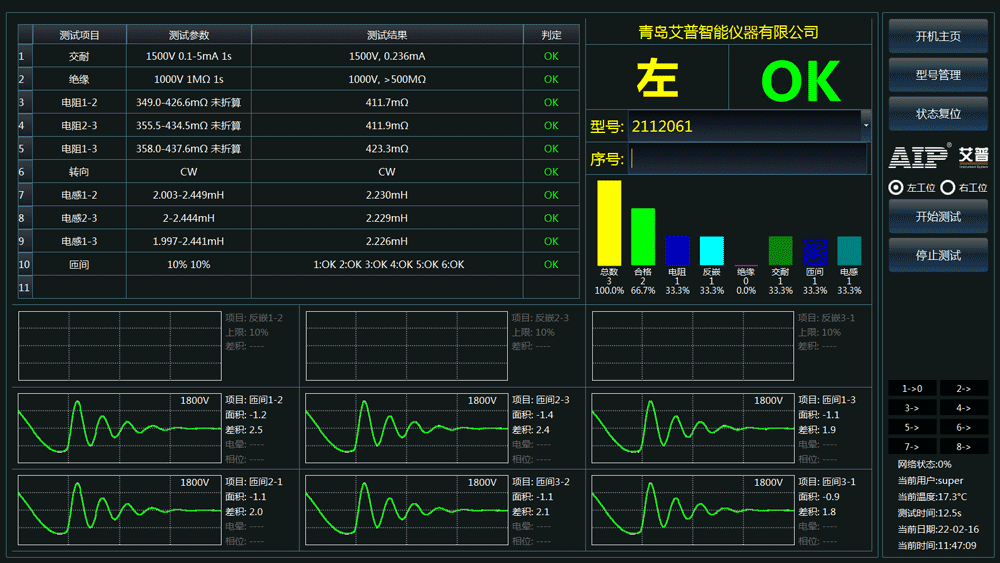1000x563 pixels.
Task: Toggle the 1->0 channel indicator
Action: [x=912, y=388]
